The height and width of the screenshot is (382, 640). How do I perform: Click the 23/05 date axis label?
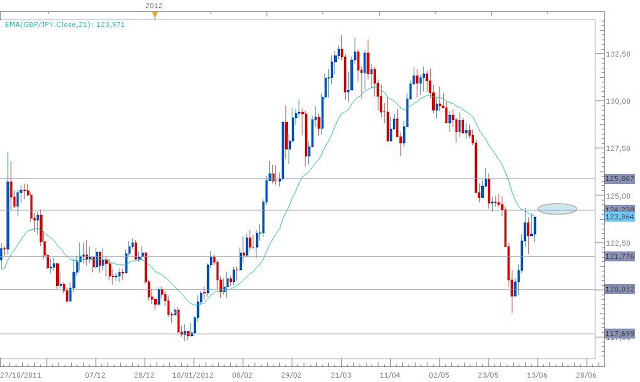488,375
